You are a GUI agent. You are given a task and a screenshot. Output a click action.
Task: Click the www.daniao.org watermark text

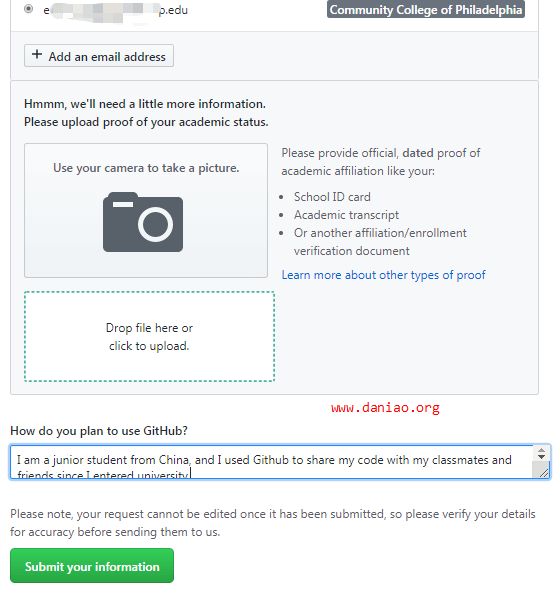click(385, 408)
